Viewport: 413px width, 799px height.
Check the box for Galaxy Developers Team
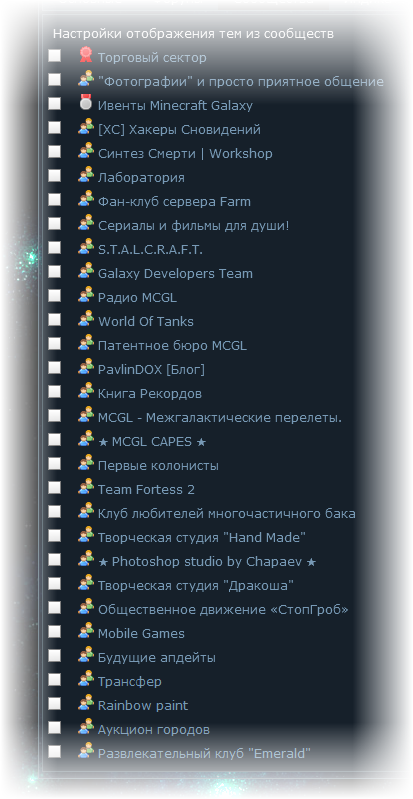(x=55, y=272)
